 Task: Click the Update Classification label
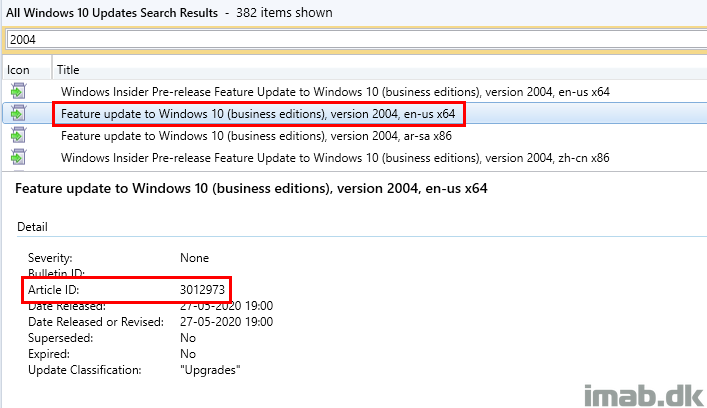(x=84, y=370)
